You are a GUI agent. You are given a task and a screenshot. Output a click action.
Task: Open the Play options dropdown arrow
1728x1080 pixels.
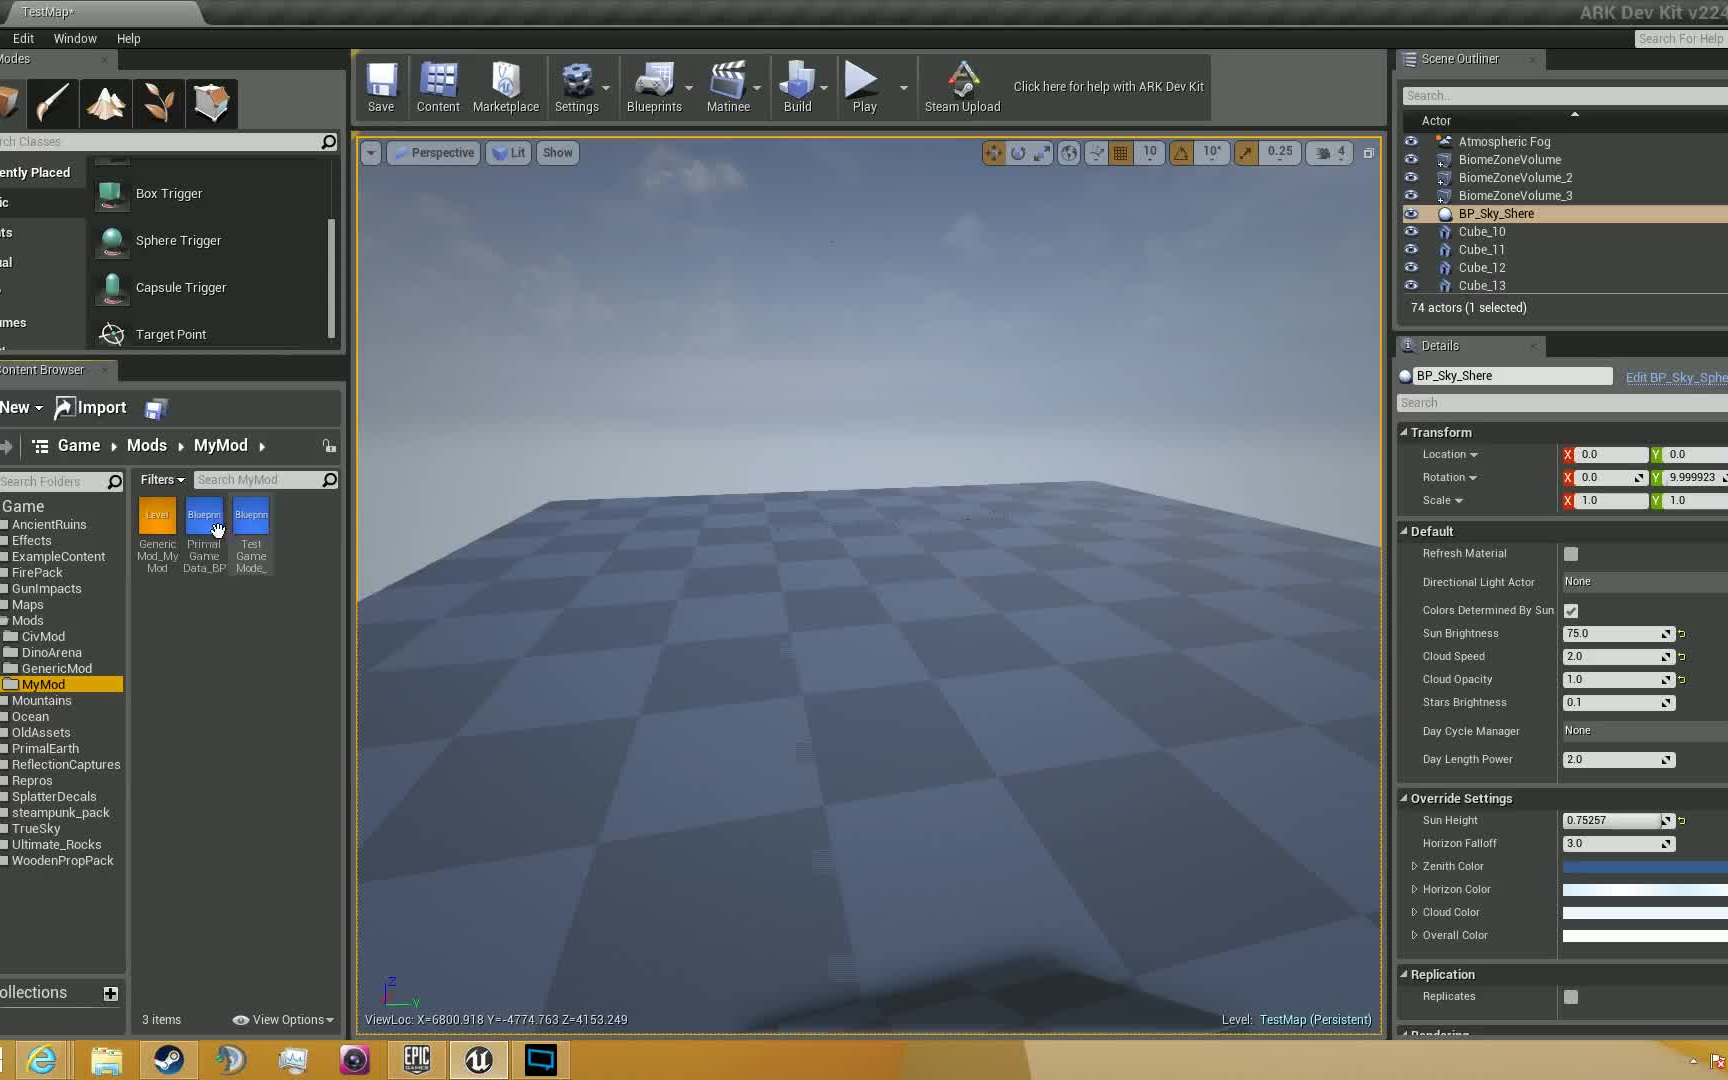pos(903,88)
